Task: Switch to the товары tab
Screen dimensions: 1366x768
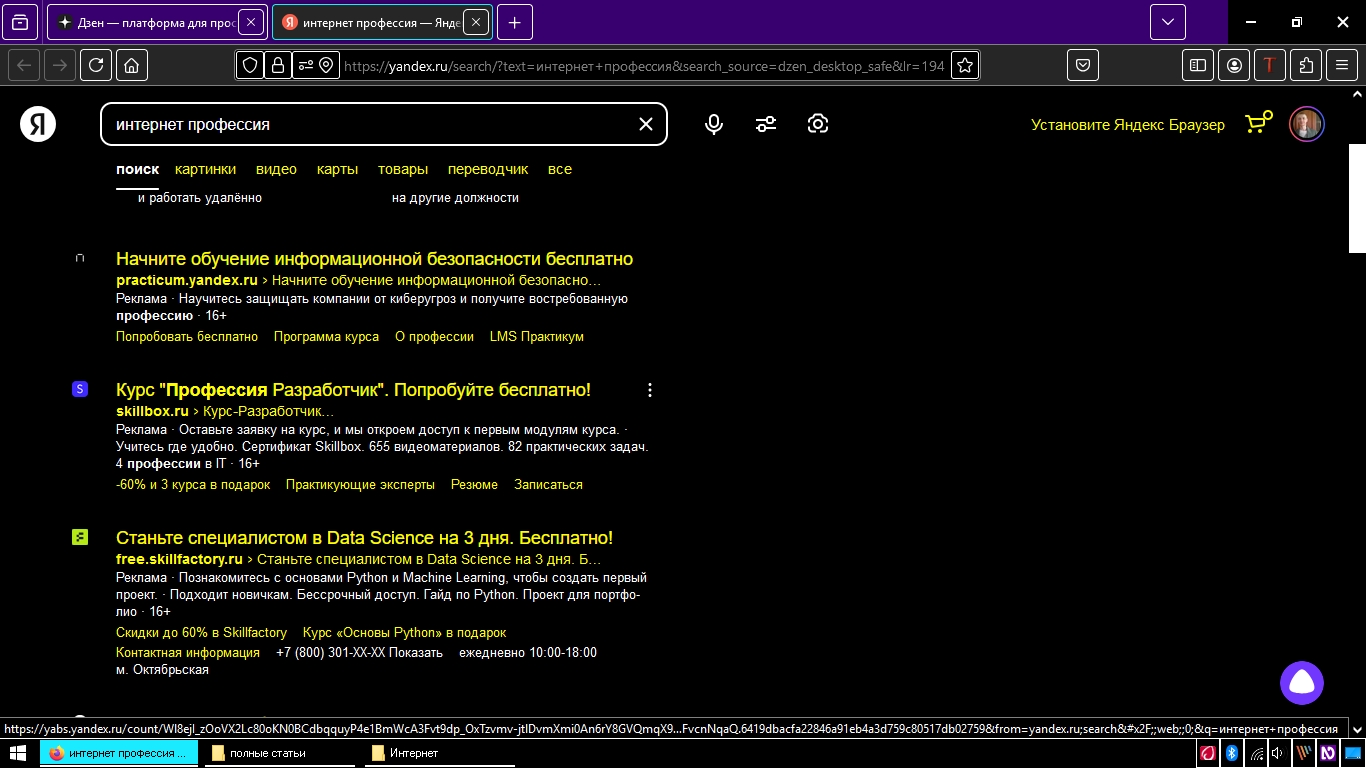Action: (x=403, y=169)
